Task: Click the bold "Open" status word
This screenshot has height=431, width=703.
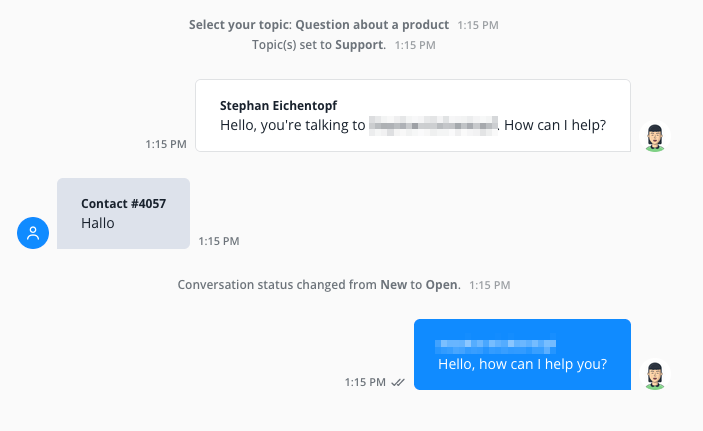Action: (x=441, y=285)
